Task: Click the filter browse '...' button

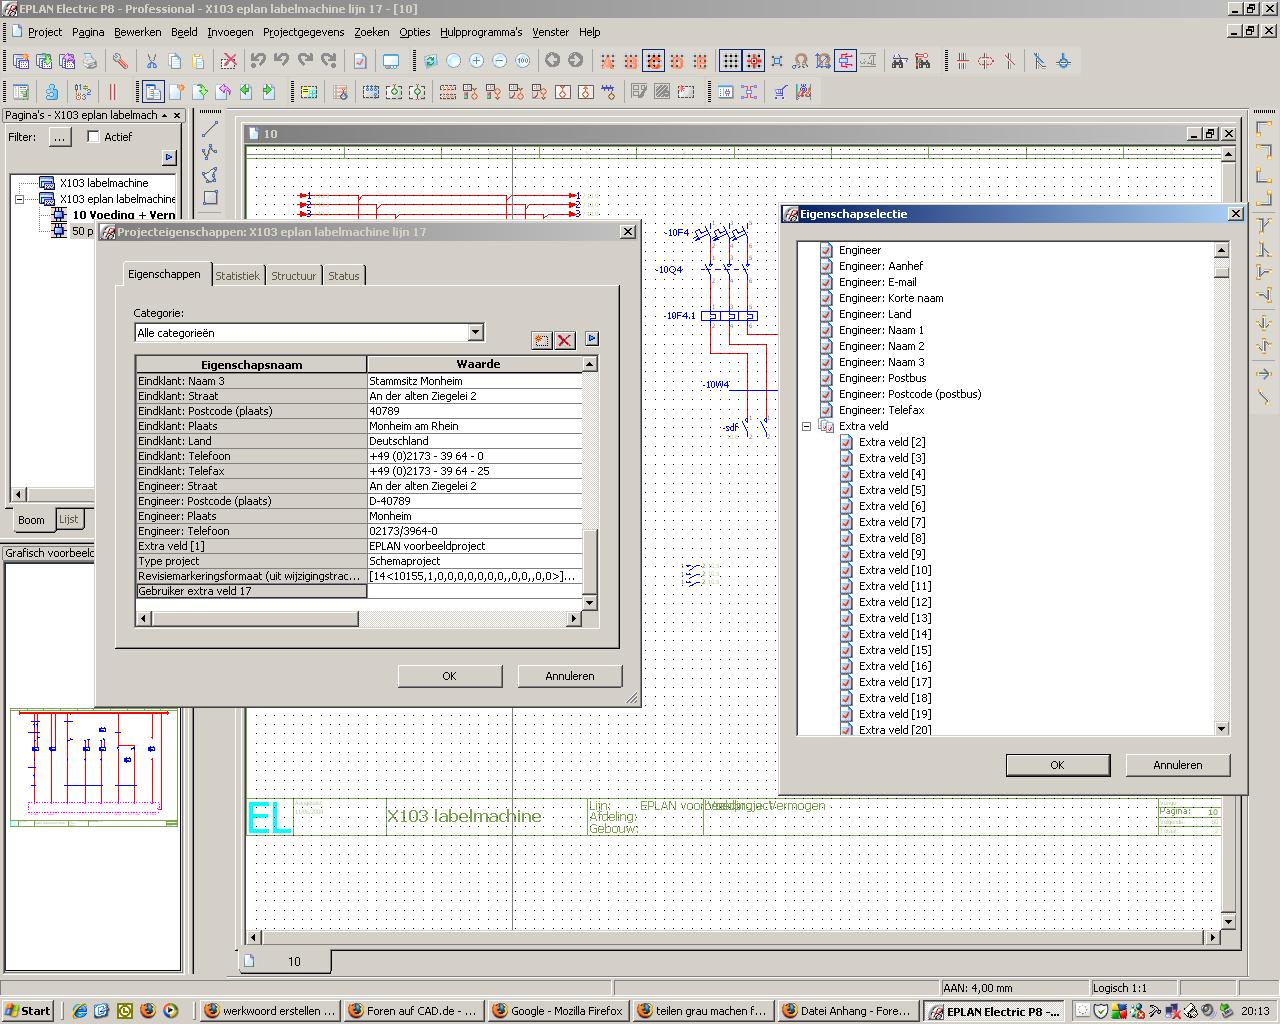Action: click(x=60, y=137)
